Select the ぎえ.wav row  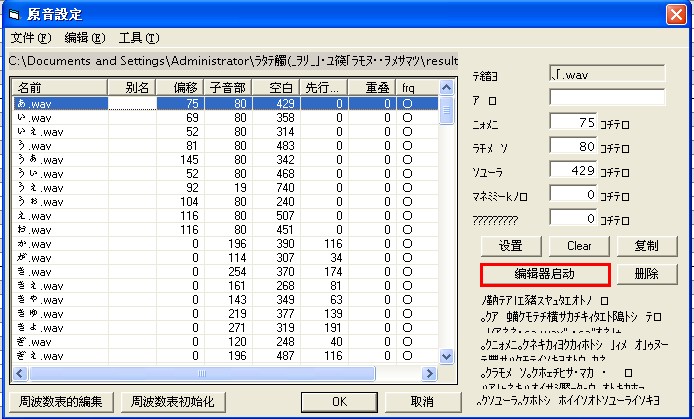225,356
